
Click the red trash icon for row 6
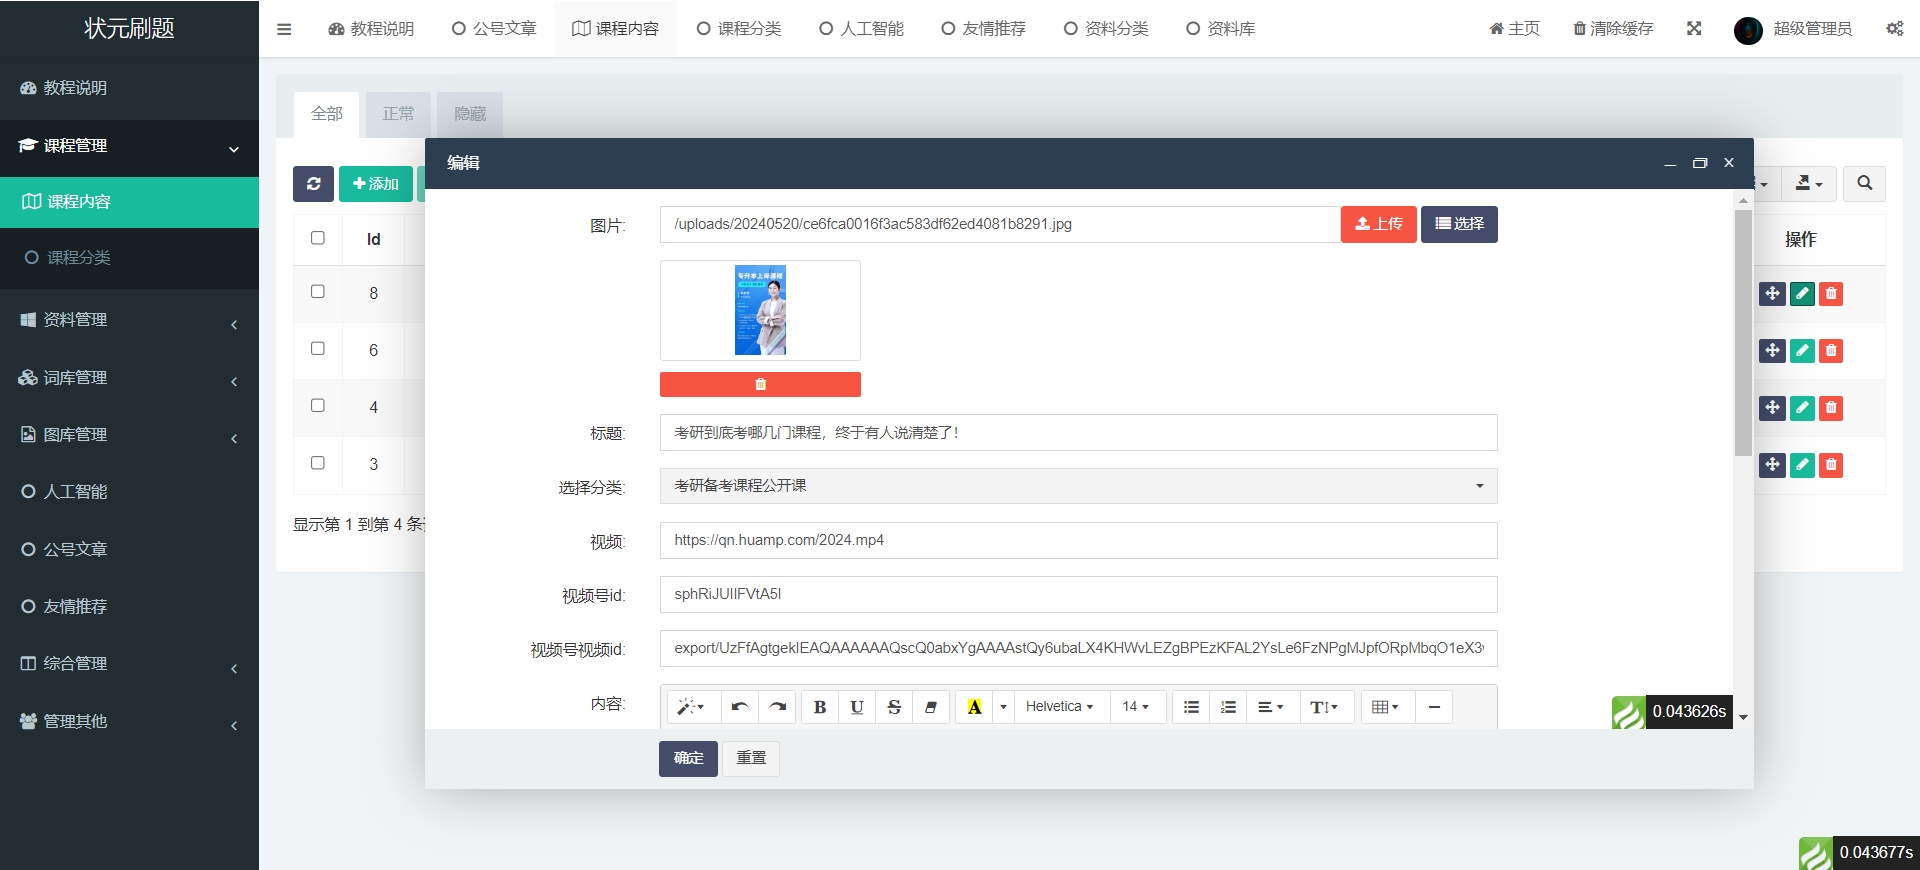pyautogui.click(x=1831, y=351)
